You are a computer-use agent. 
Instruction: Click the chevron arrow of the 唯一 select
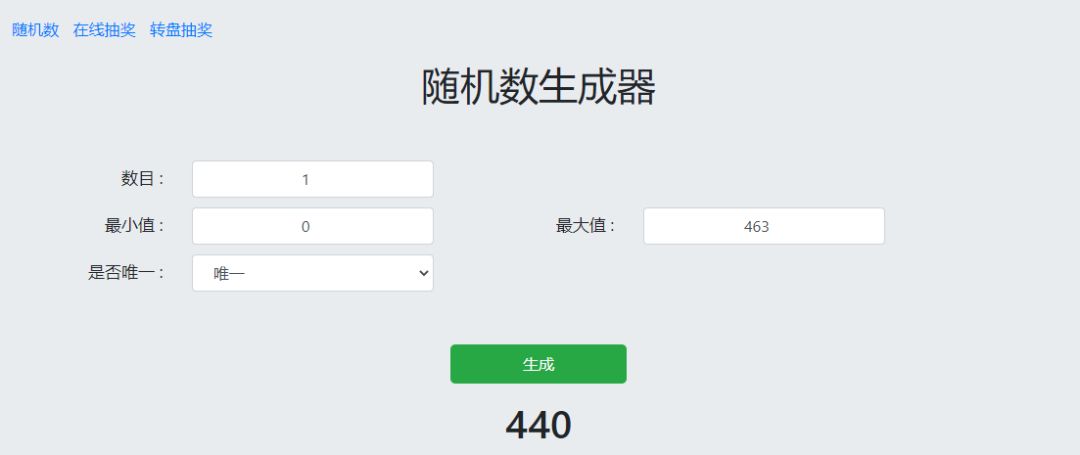click(x=423, y=272)
